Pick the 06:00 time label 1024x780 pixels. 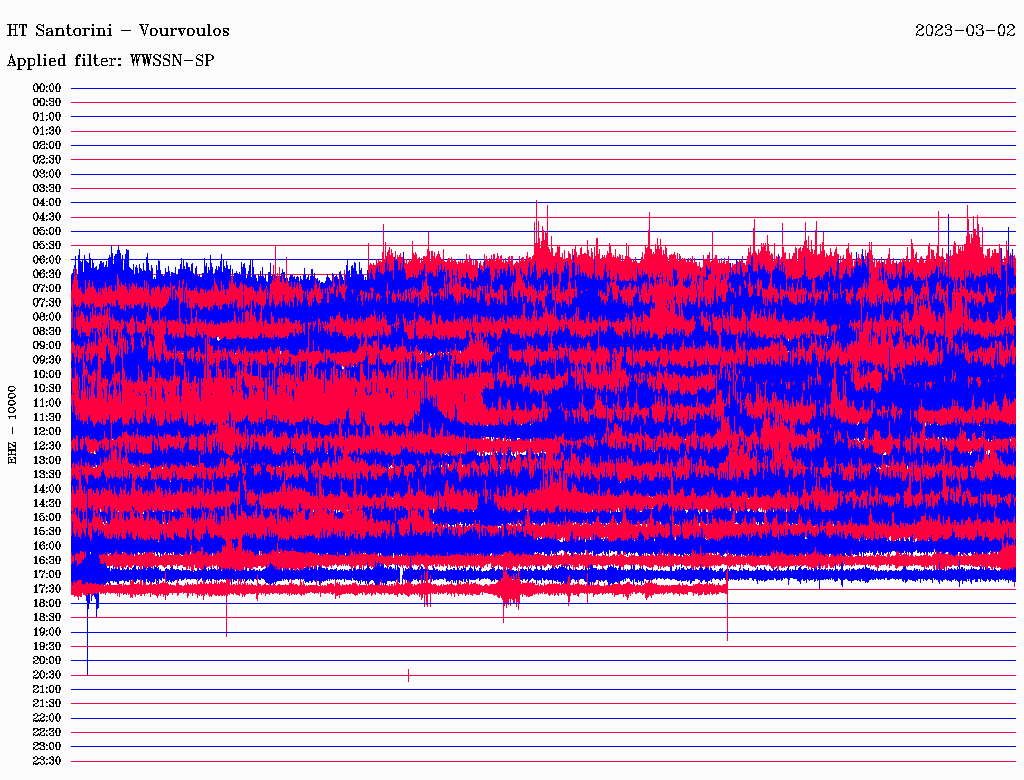[x=47, y=260]
